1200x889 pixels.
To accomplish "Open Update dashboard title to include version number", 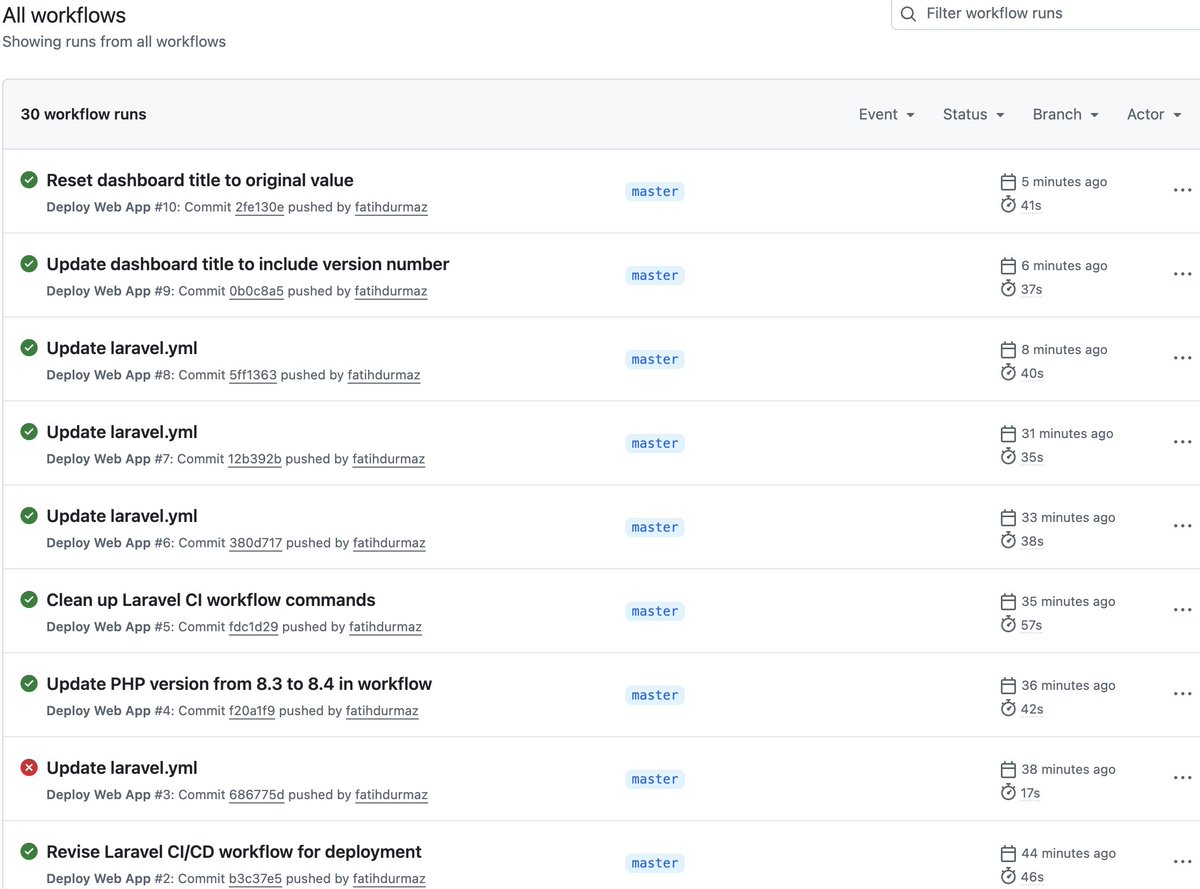I will click(x=248, y=264).
